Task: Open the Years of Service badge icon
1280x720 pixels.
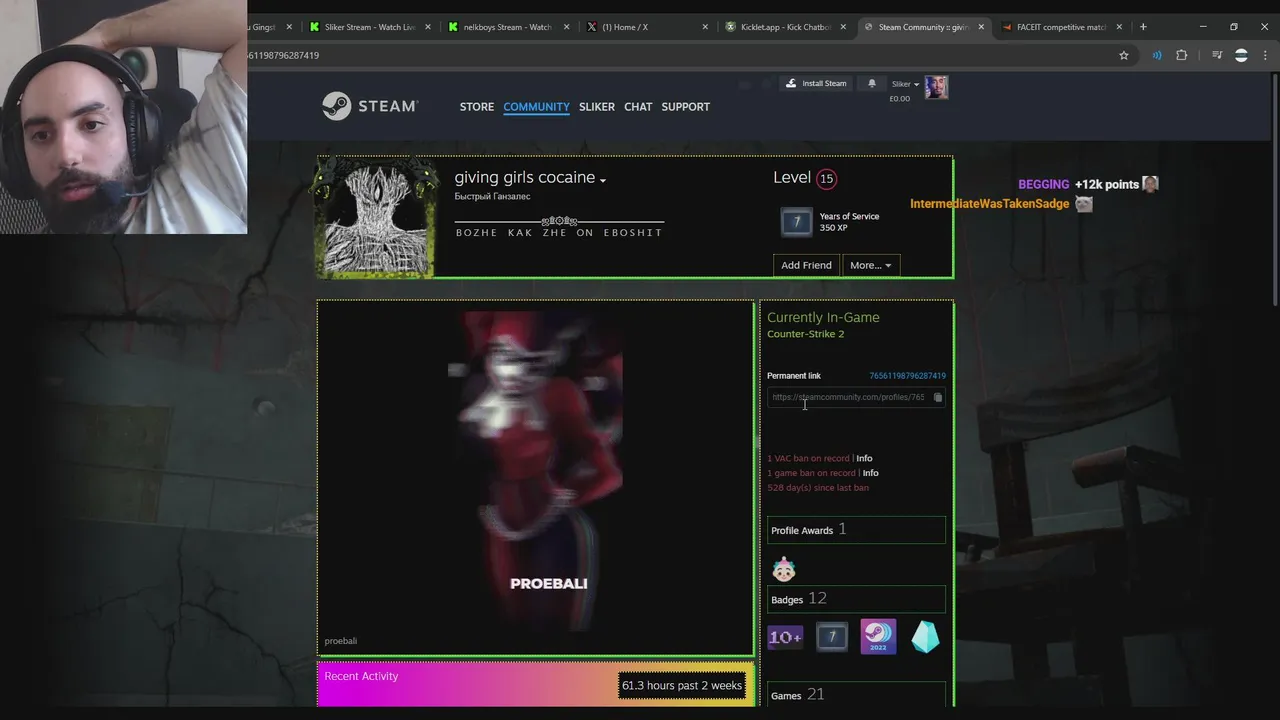Action: pos(797,222)
